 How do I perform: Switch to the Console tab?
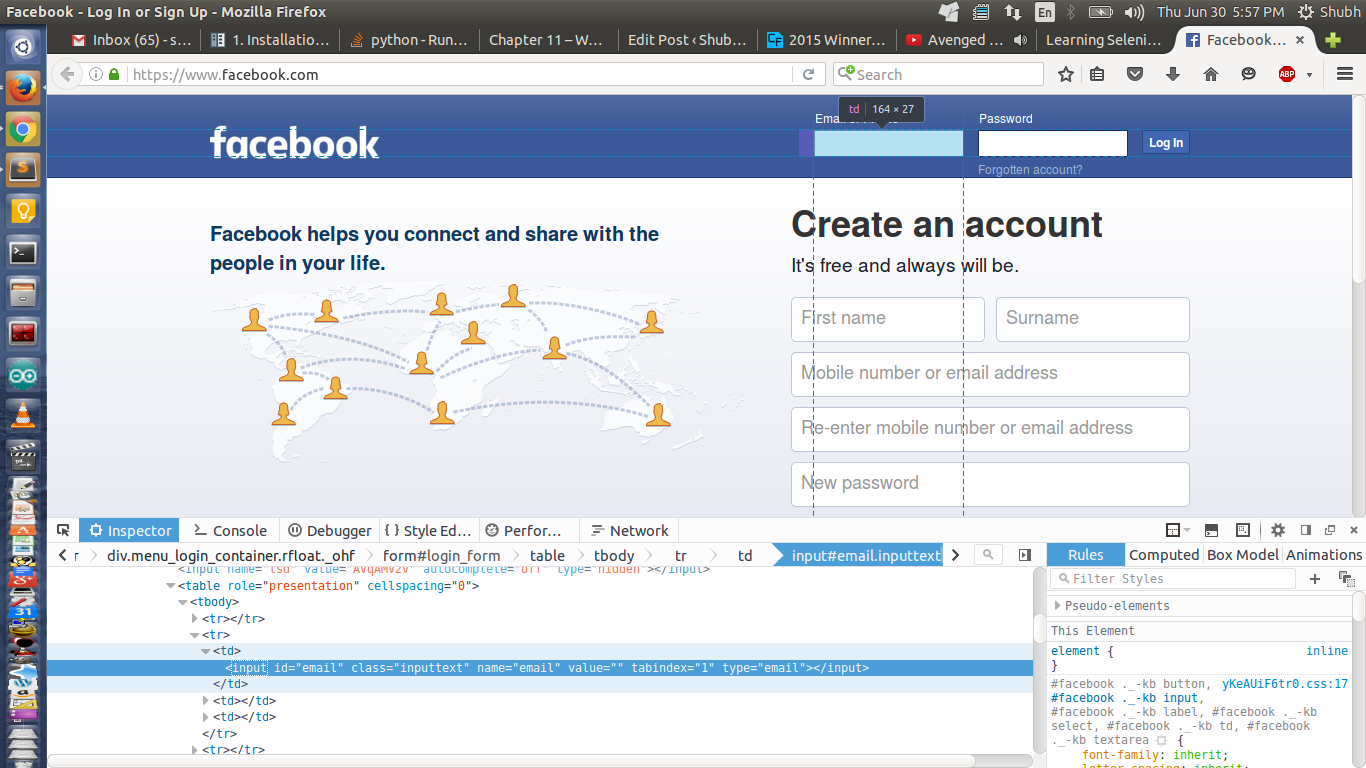pos(230,530)
